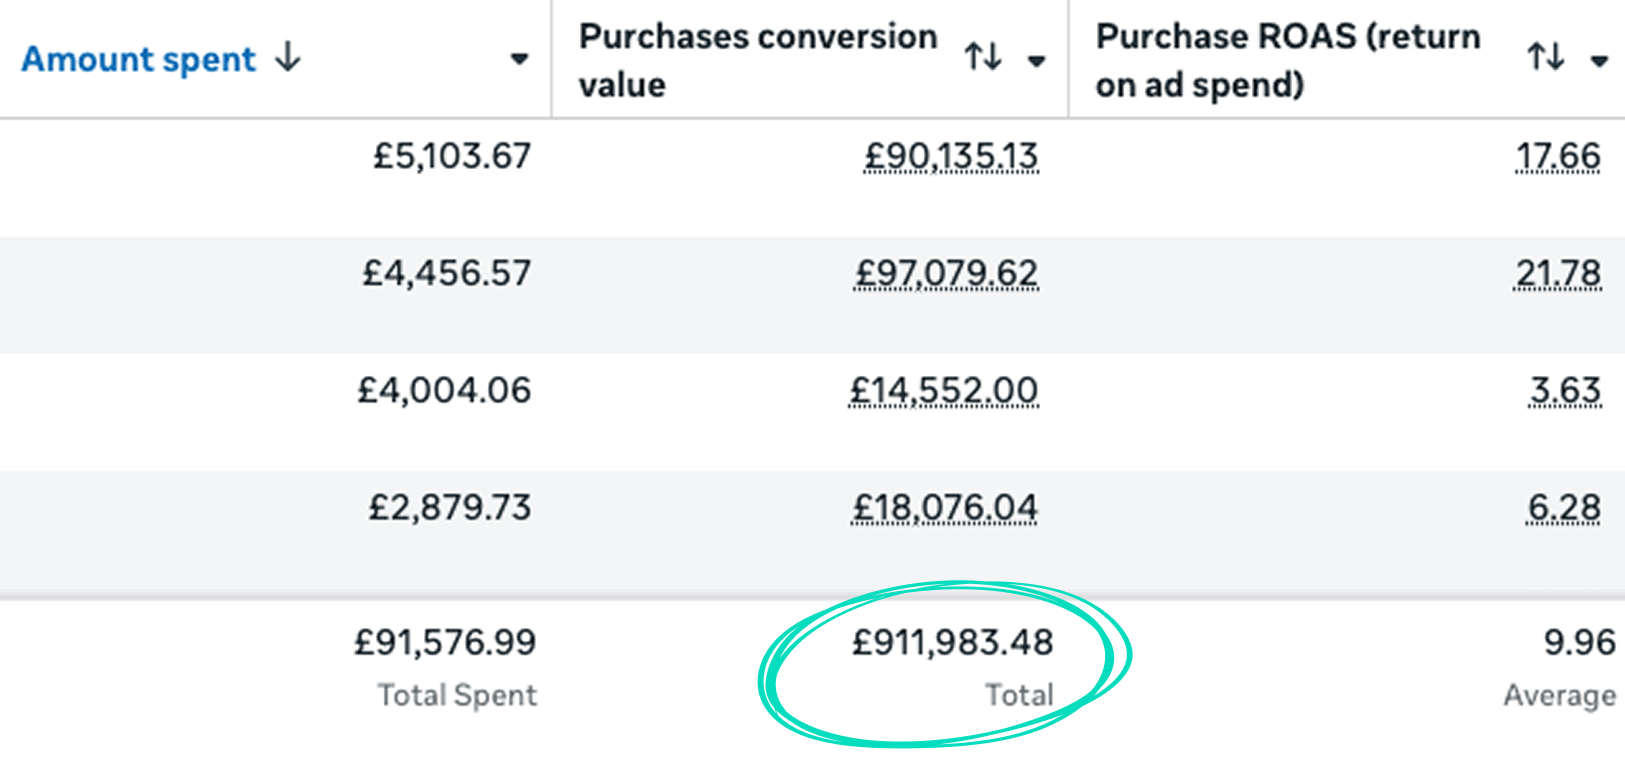Click the Total Spent figure £91,576.99
The image size is (1625, 762).
pyautogui.click(x=444, y=643)
